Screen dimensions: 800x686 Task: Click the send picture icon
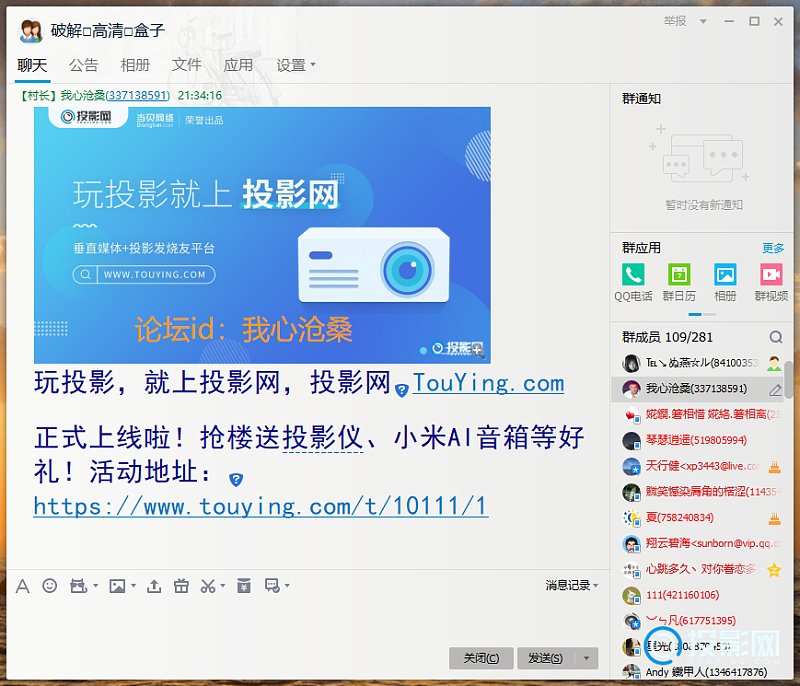click(117, 586)
